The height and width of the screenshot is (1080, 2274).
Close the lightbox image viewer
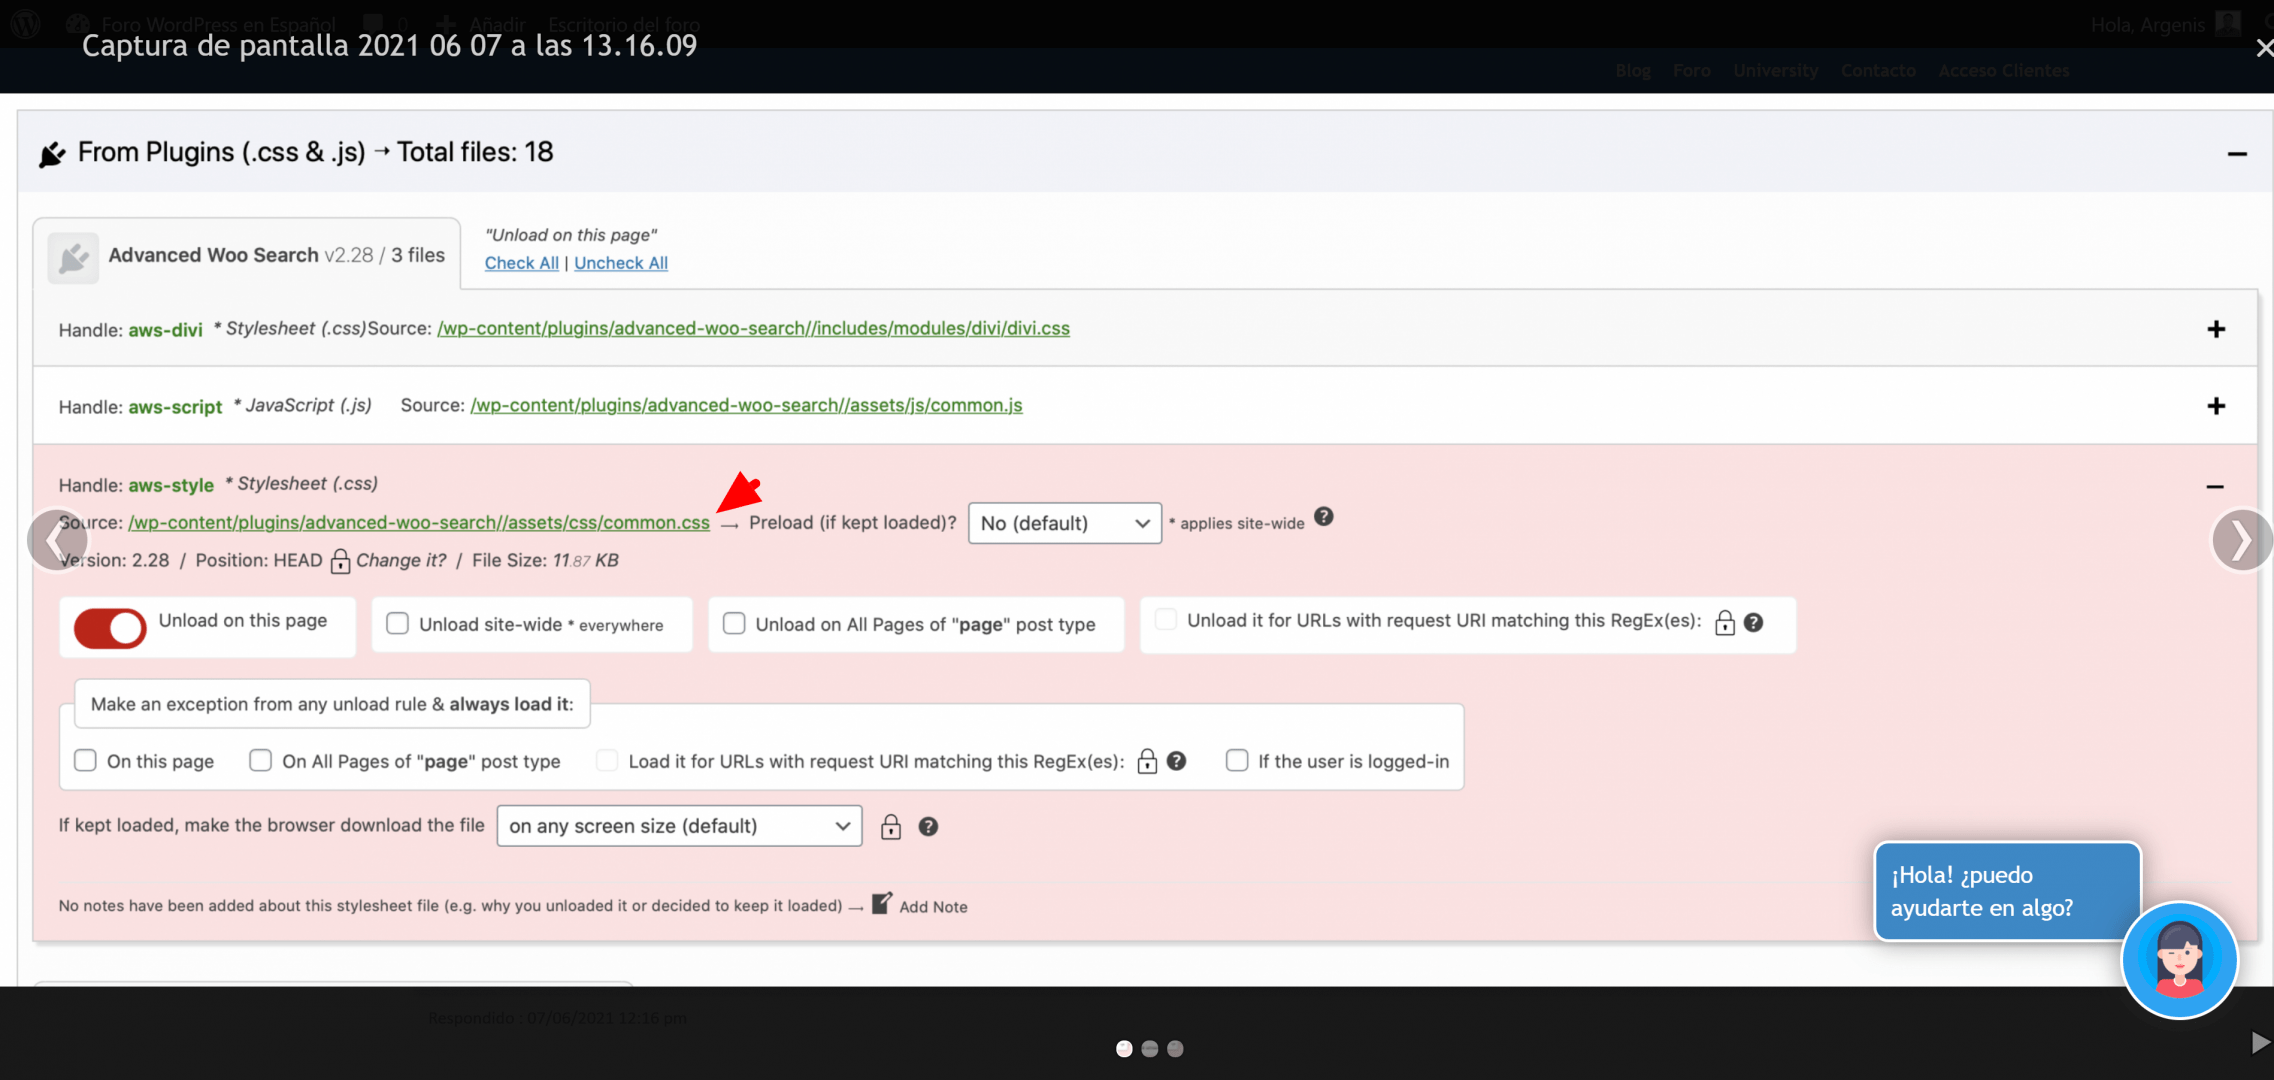click(x=2263, y=47)
